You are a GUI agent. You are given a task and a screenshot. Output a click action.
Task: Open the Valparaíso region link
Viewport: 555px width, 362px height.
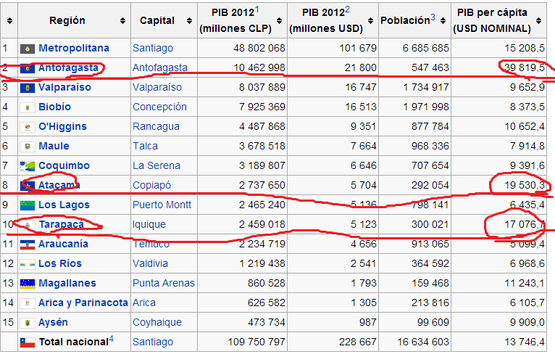[65, 87]
